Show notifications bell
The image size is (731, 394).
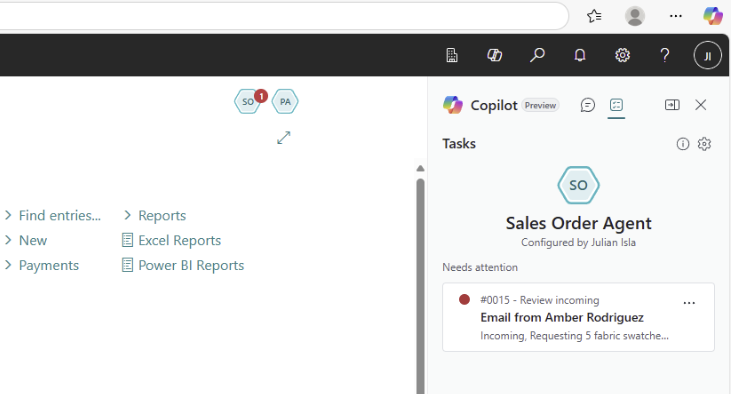tap(579, 55)
